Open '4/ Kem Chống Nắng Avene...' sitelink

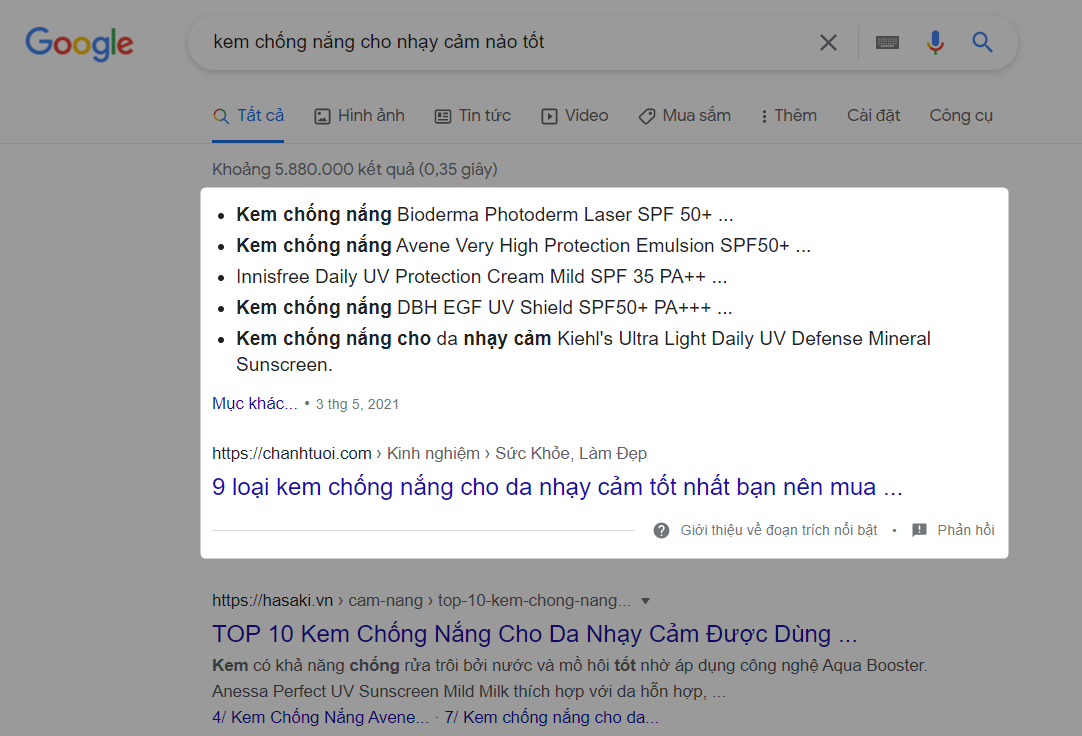[320, 717]
